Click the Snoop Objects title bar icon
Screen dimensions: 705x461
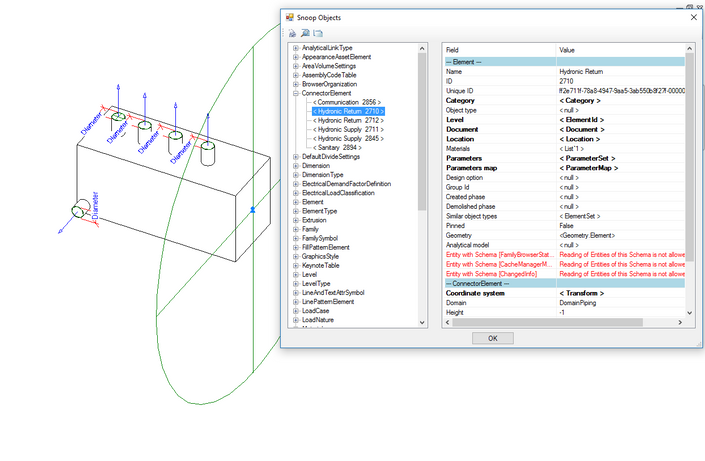290,17
